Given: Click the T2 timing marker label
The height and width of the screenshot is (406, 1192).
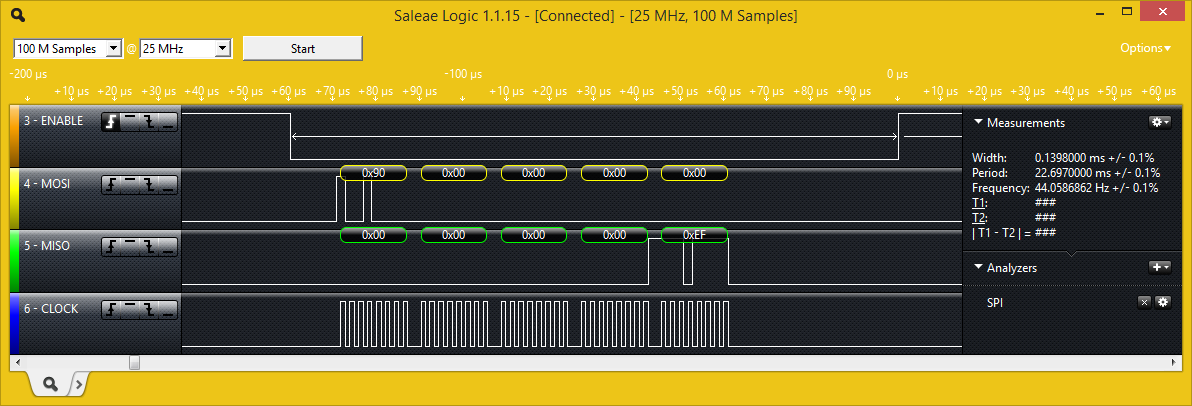Looking at the screenshot, I should pos(978,217).
